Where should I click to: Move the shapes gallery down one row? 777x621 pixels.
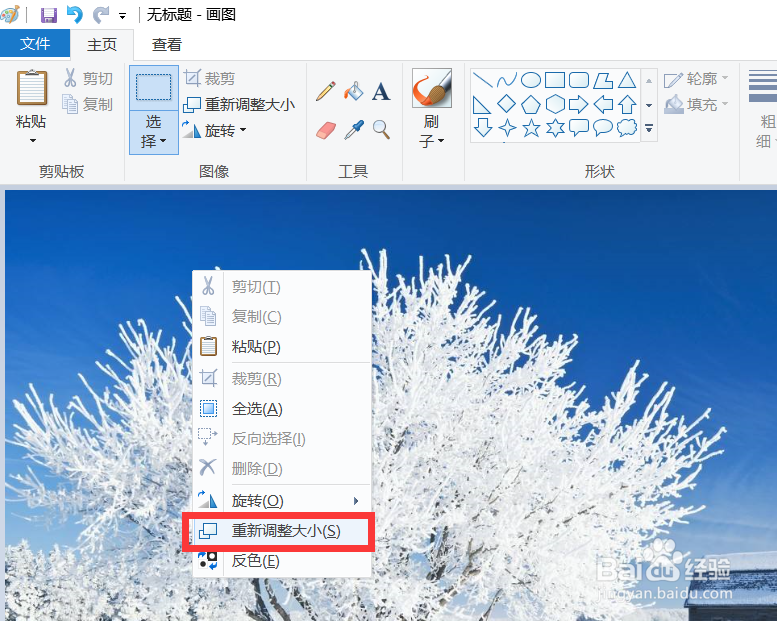tap(649, 105)
